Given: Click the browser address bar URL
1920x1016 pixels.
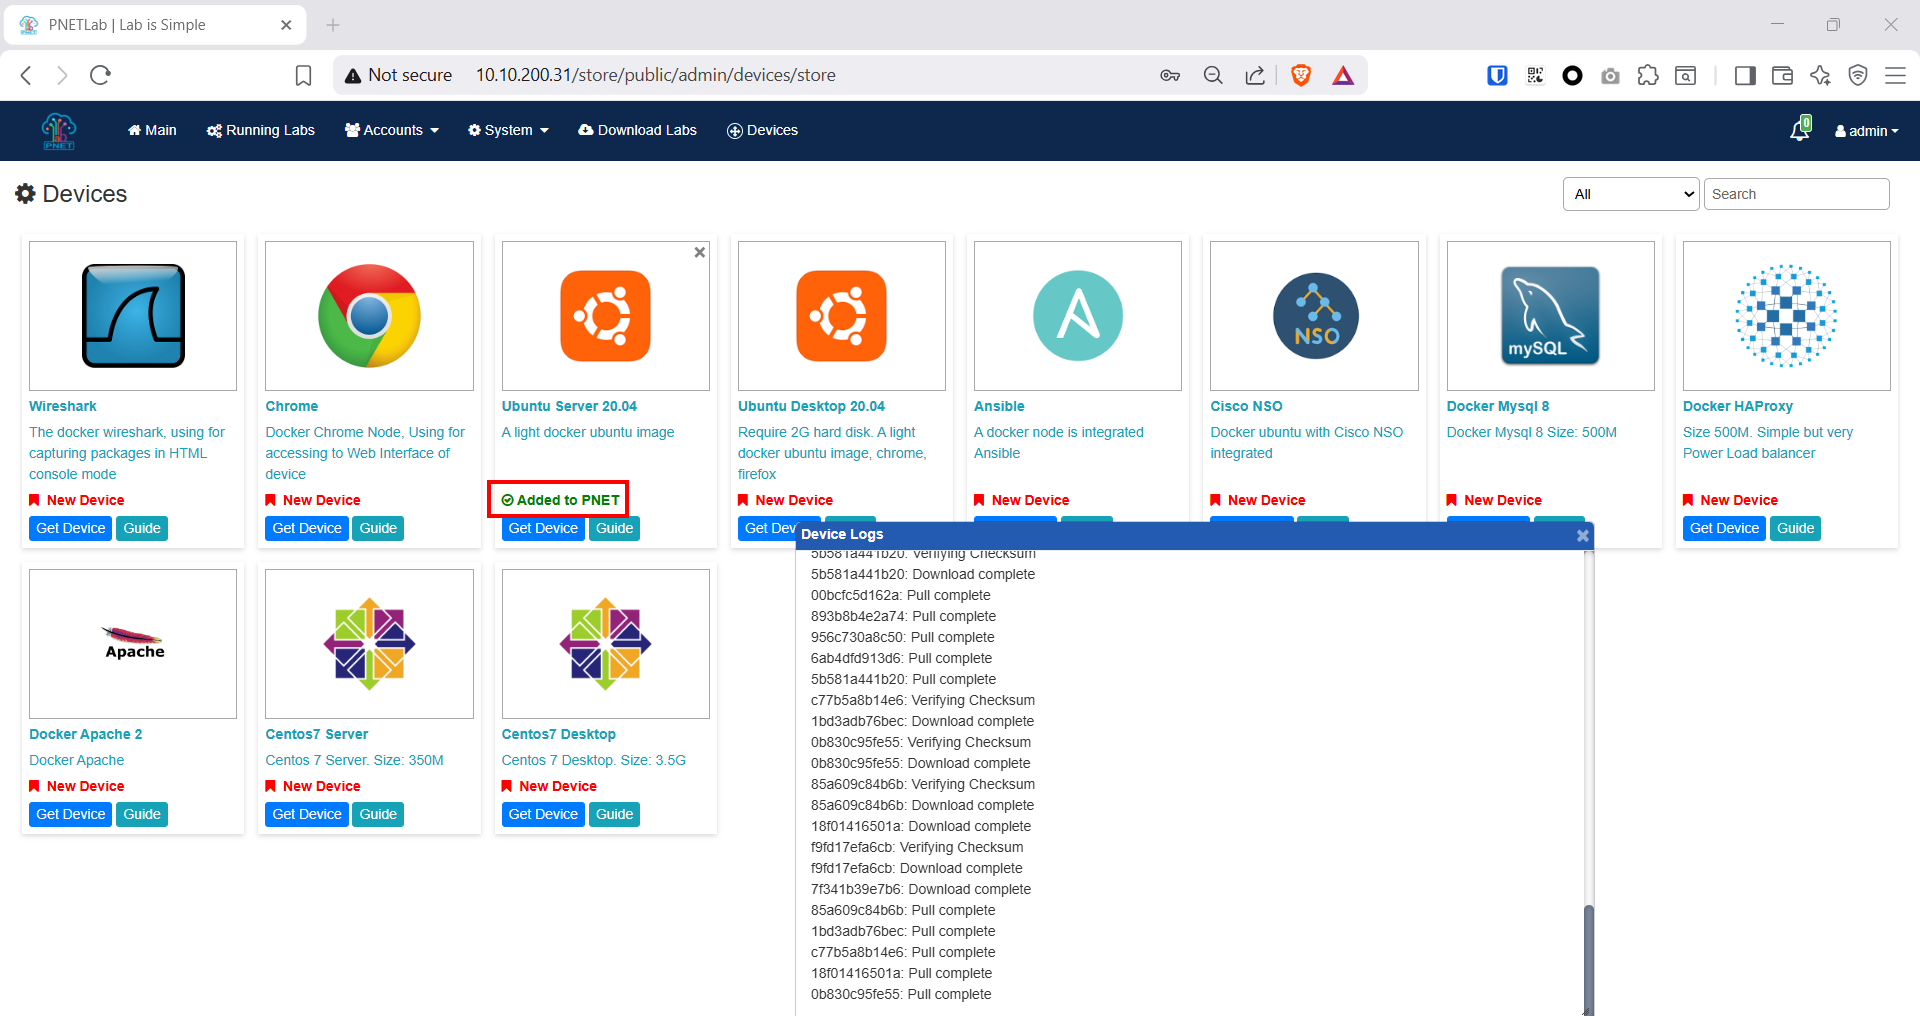Looking at the screenshot, I should coord(656,75).
